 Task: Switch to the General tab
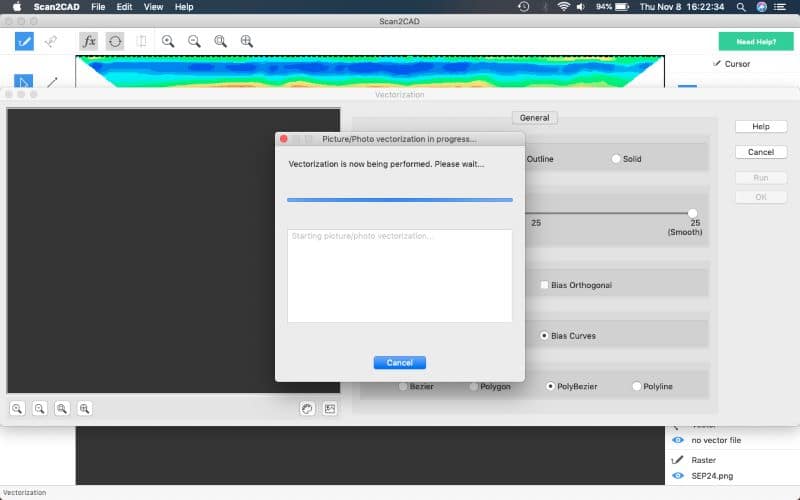[534, 117]
